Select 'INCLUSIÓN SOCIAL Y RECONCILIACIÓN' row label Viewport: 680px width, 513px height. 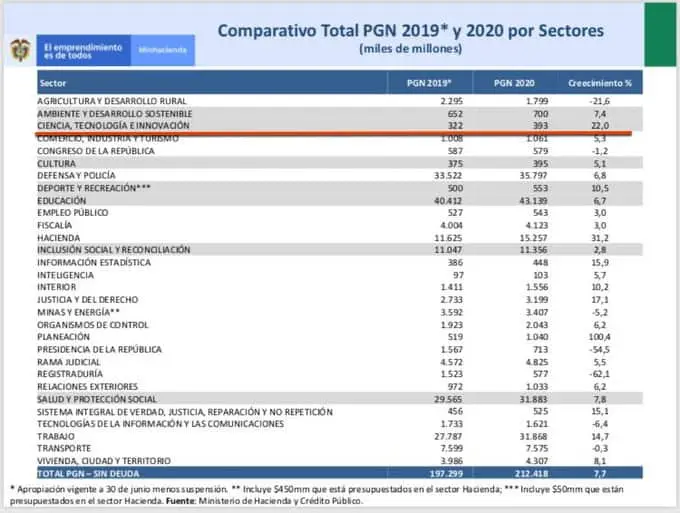pos(114,250)
